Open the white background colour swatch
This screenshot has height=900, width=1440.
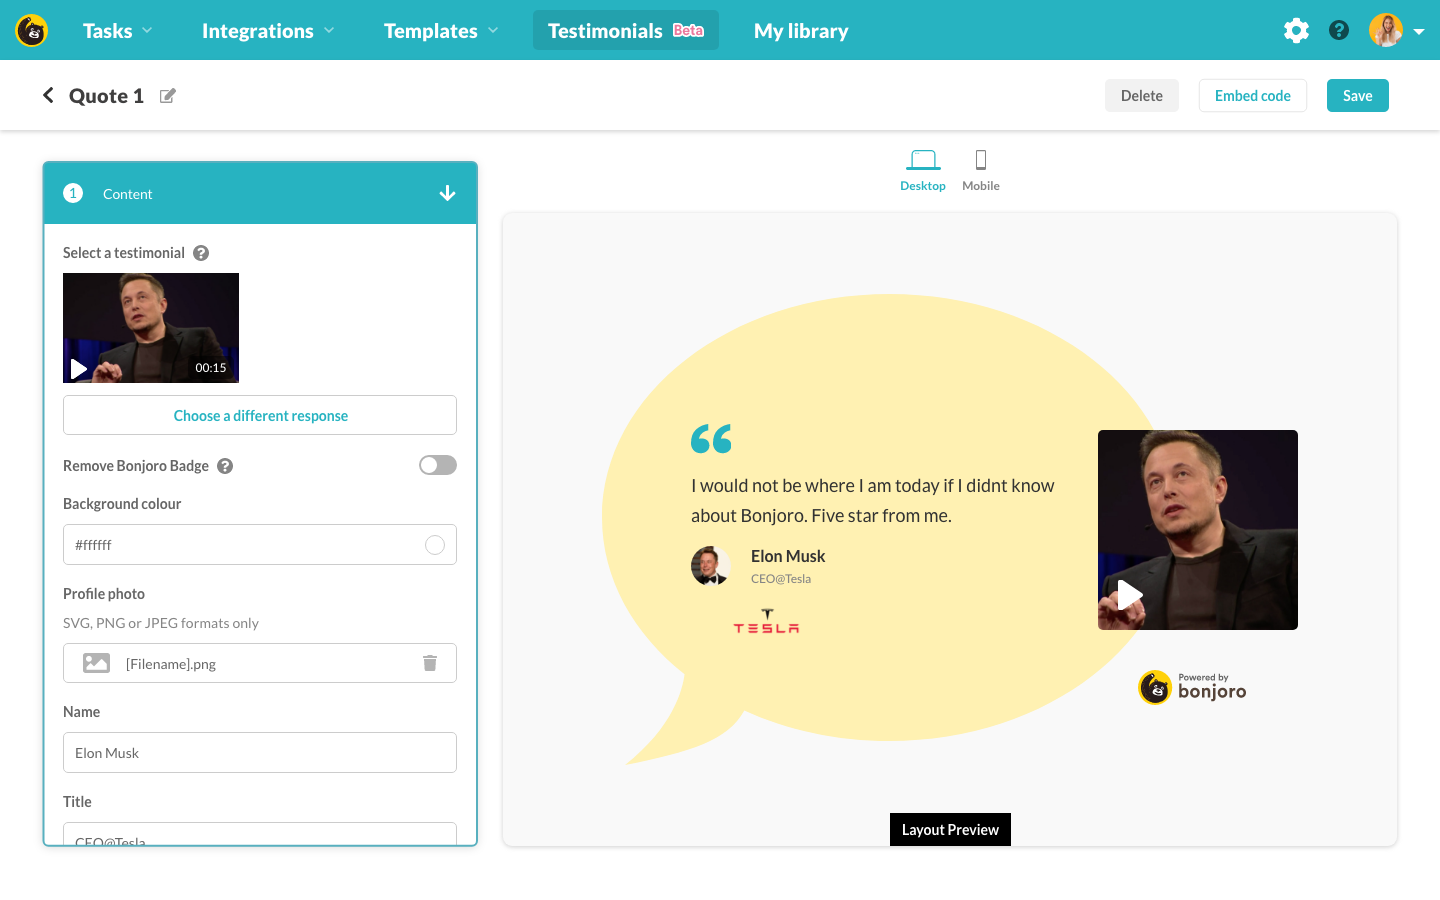click(x=435, y=544)
